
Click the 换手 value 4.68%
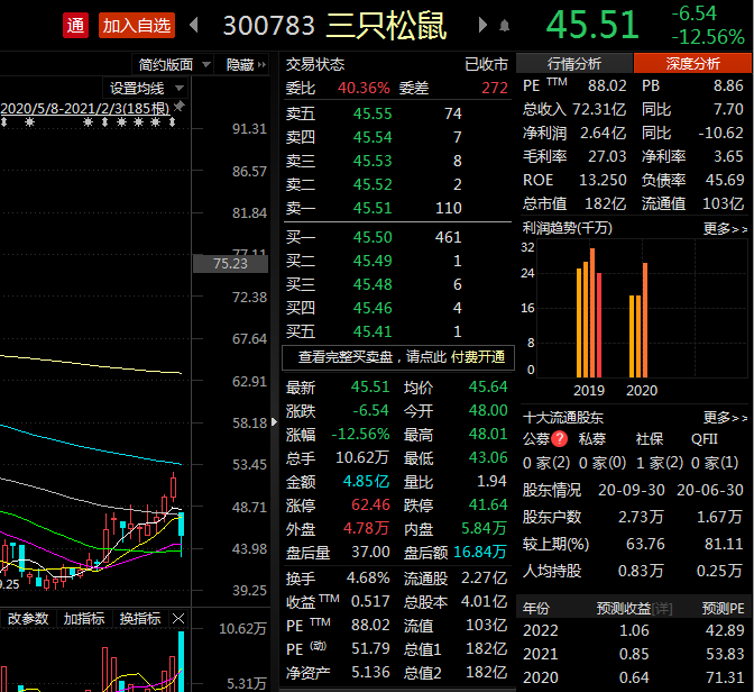tap(368, 578)
